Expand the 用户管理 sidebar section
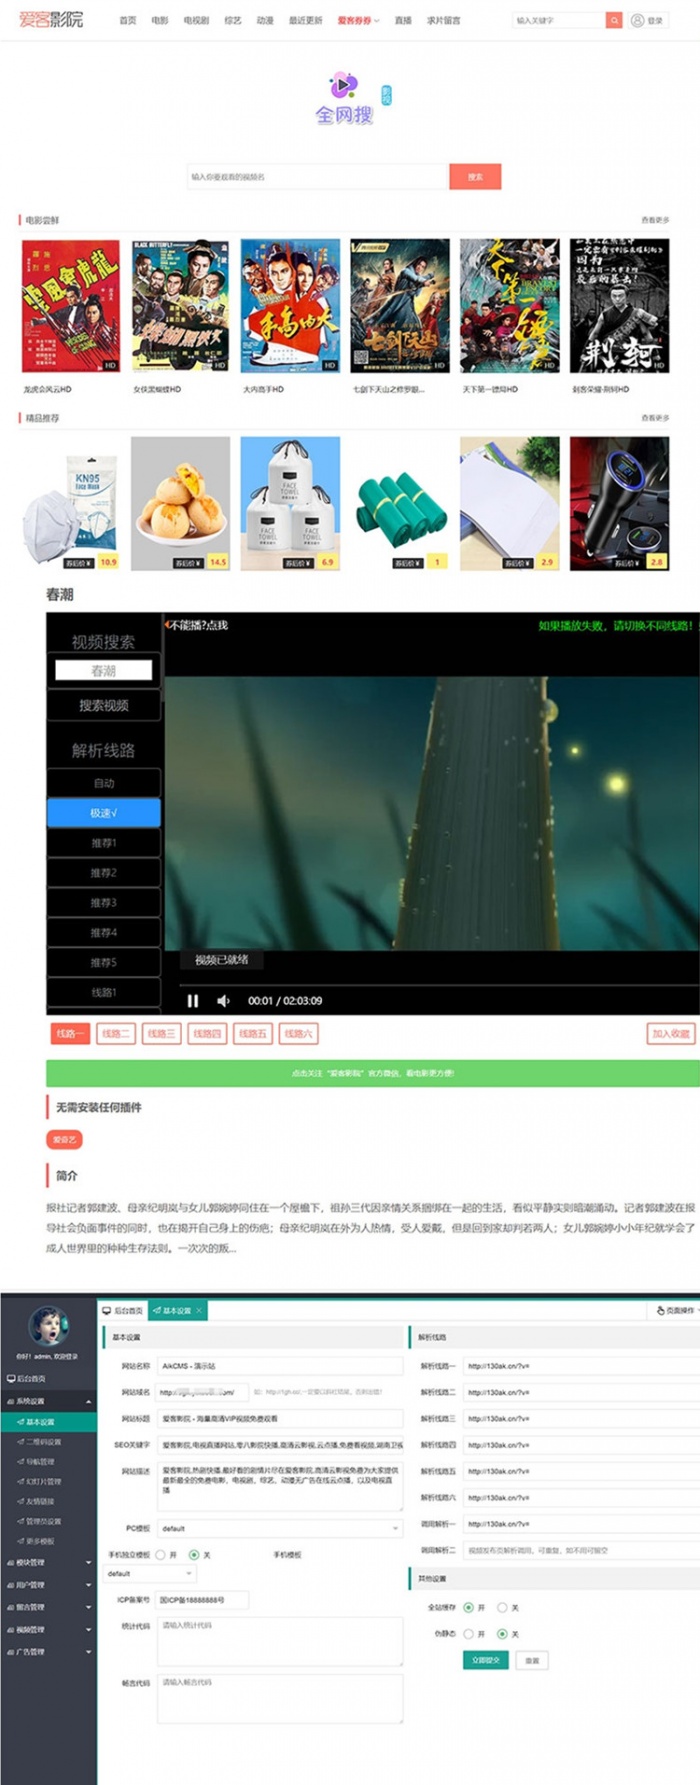700x1785 pixels. point(48,1585)
